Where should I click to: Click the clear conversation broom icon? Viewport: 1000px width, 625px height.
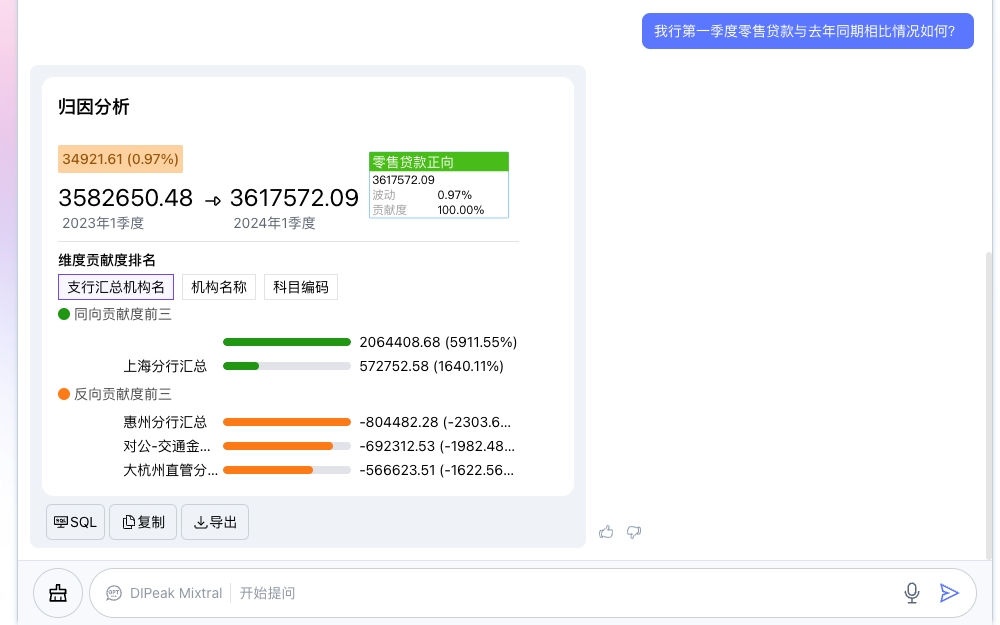pyautogui.click(x=57, y=592)
